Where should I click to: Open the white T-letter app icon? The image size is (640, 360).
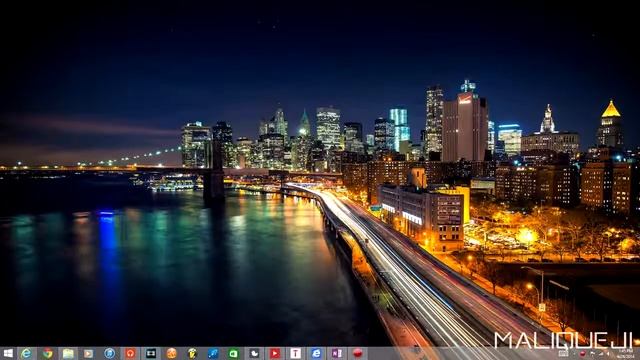click(296, 353)
